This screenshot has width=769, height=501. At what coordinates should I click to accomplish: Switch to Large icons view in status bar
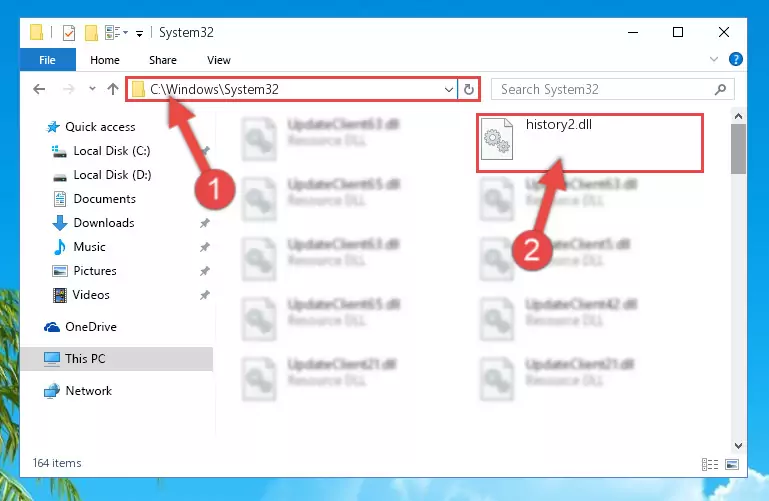pyautogui.click(x=732, y=464)
